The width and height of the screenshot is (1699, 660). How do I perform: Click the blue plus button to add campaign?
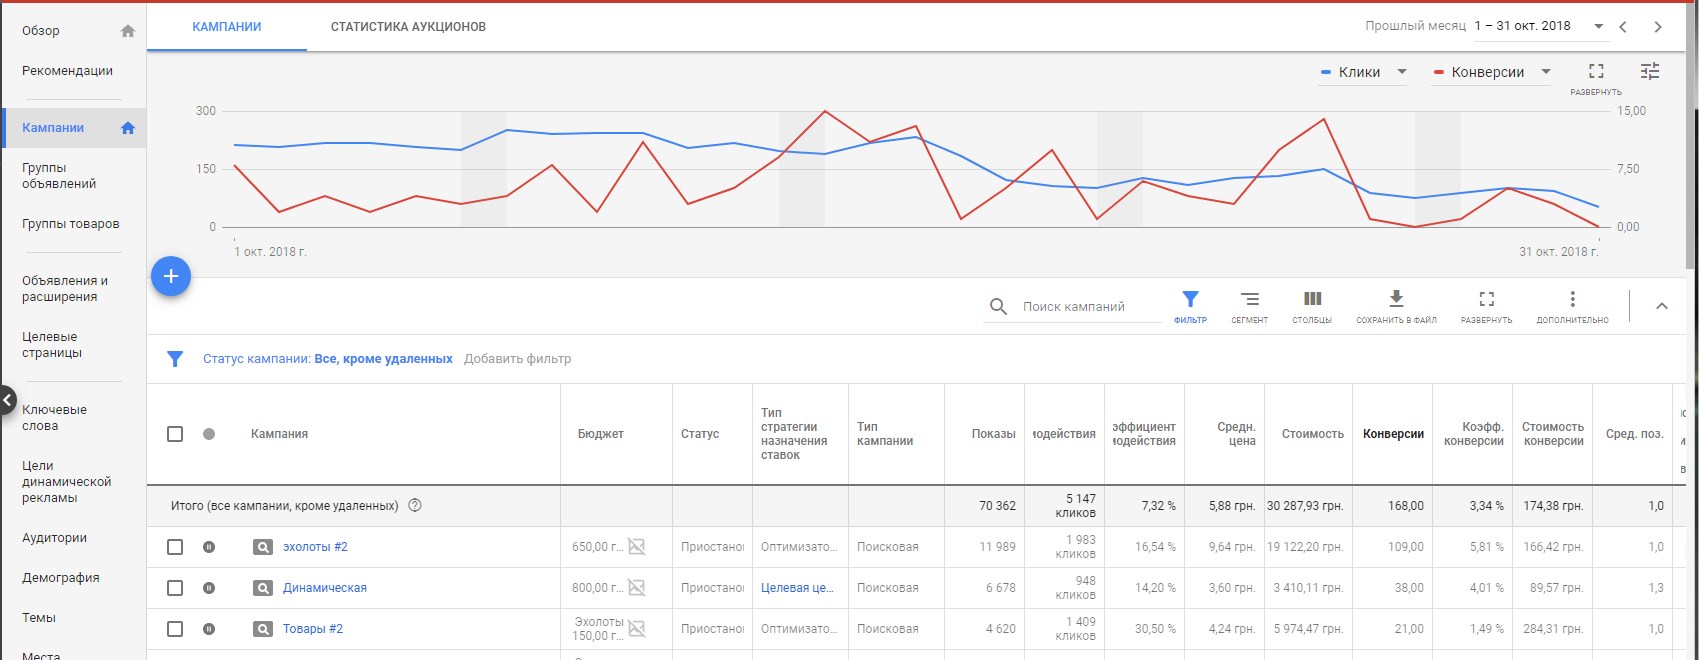coord(171,276)
